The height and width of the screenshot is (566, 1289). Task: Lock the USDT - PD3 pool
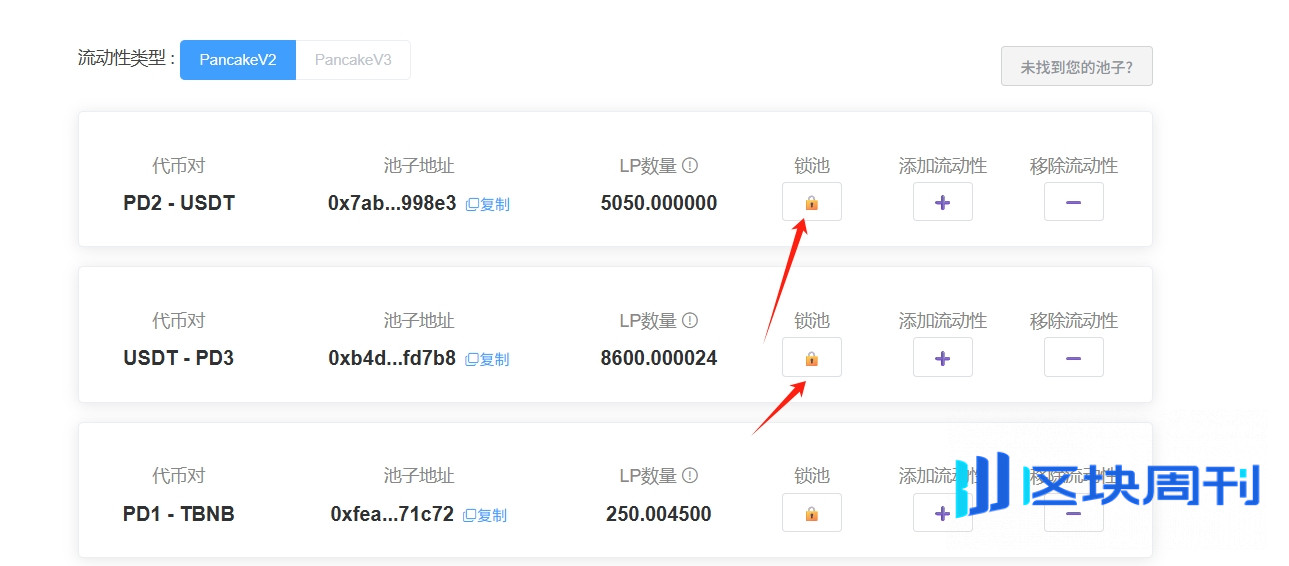pos(811,357)
